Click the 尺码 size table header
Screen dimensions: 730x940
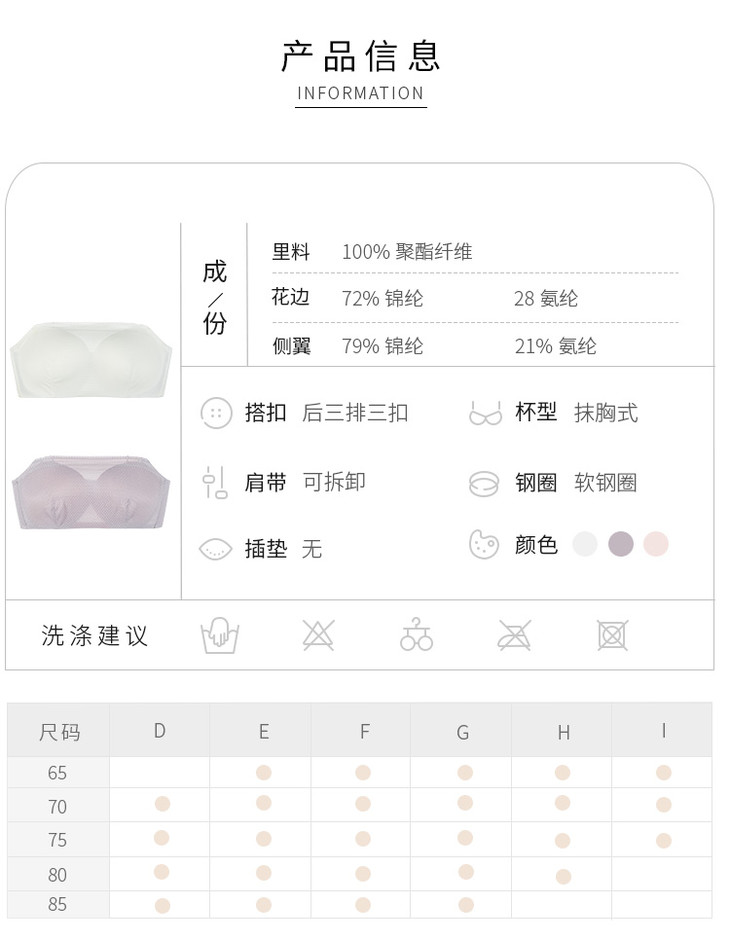tap(59, 732)
